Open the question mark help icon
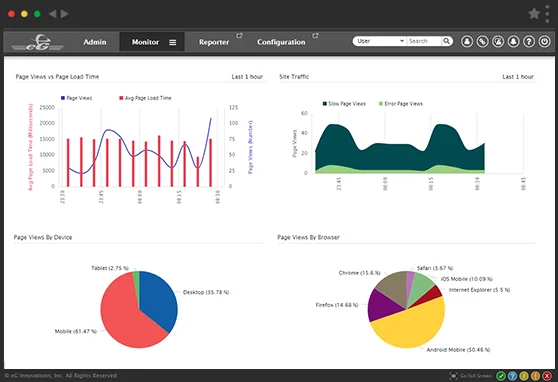Viewport: 558px width, 382px height. (x=529, y=42)
